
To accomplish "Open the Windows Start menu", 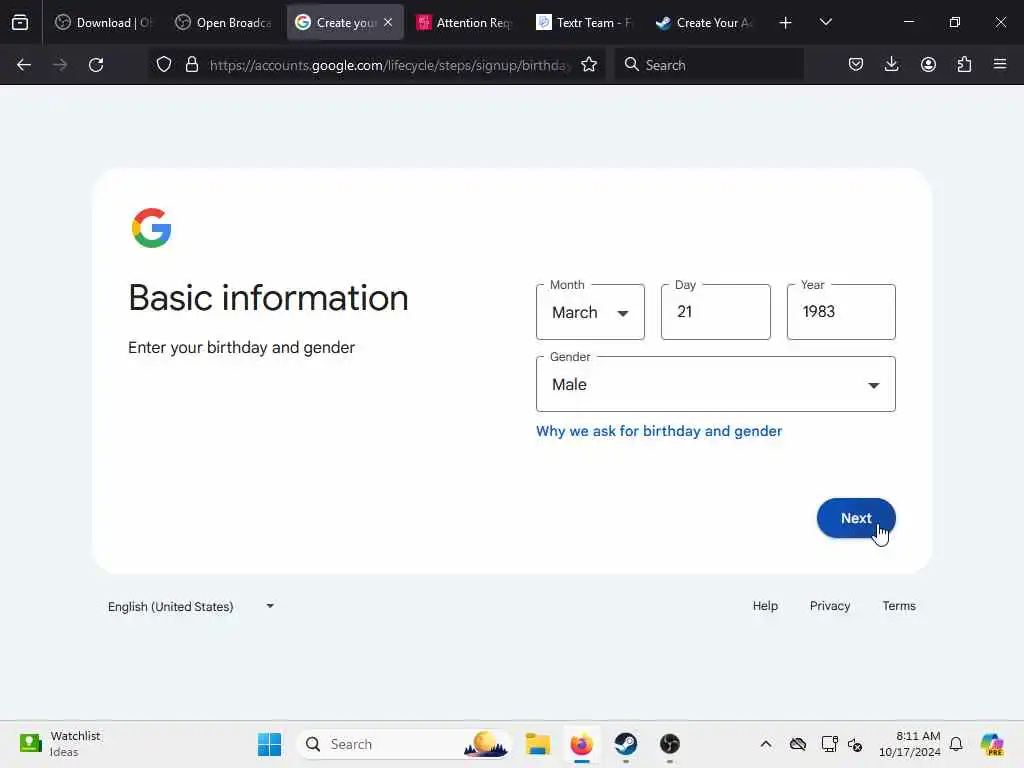I will point(269,744).
